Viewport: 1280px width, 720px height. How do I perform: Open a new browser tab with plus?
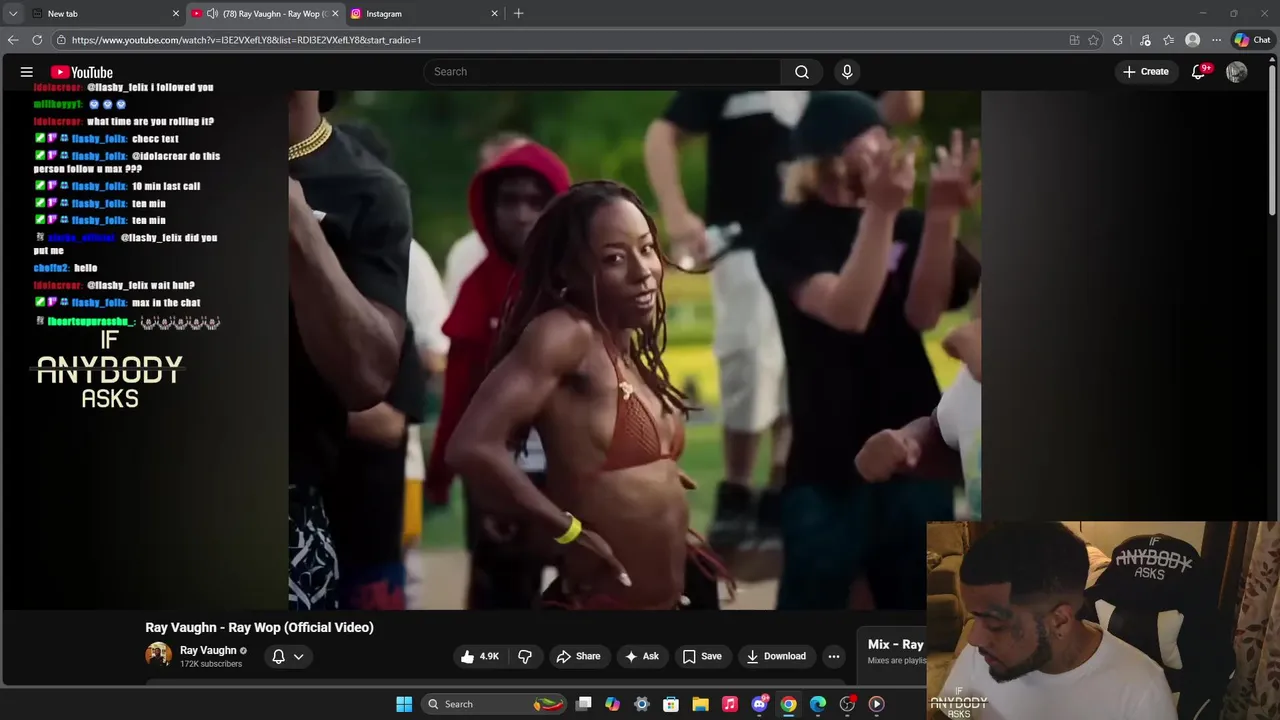[x=518, y=13]
